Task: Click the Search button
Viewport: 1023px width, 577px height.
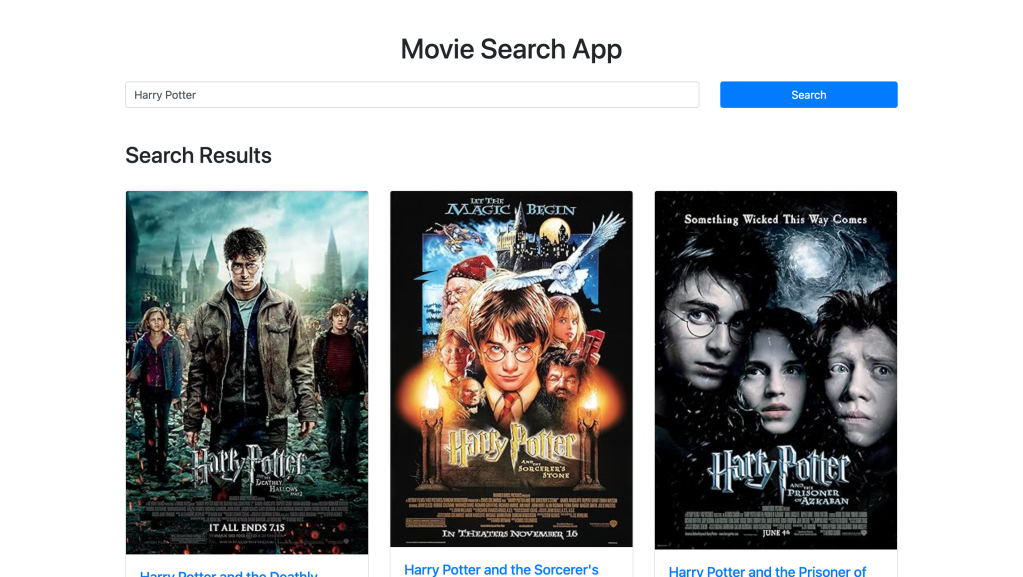Action: coord(808,95)
